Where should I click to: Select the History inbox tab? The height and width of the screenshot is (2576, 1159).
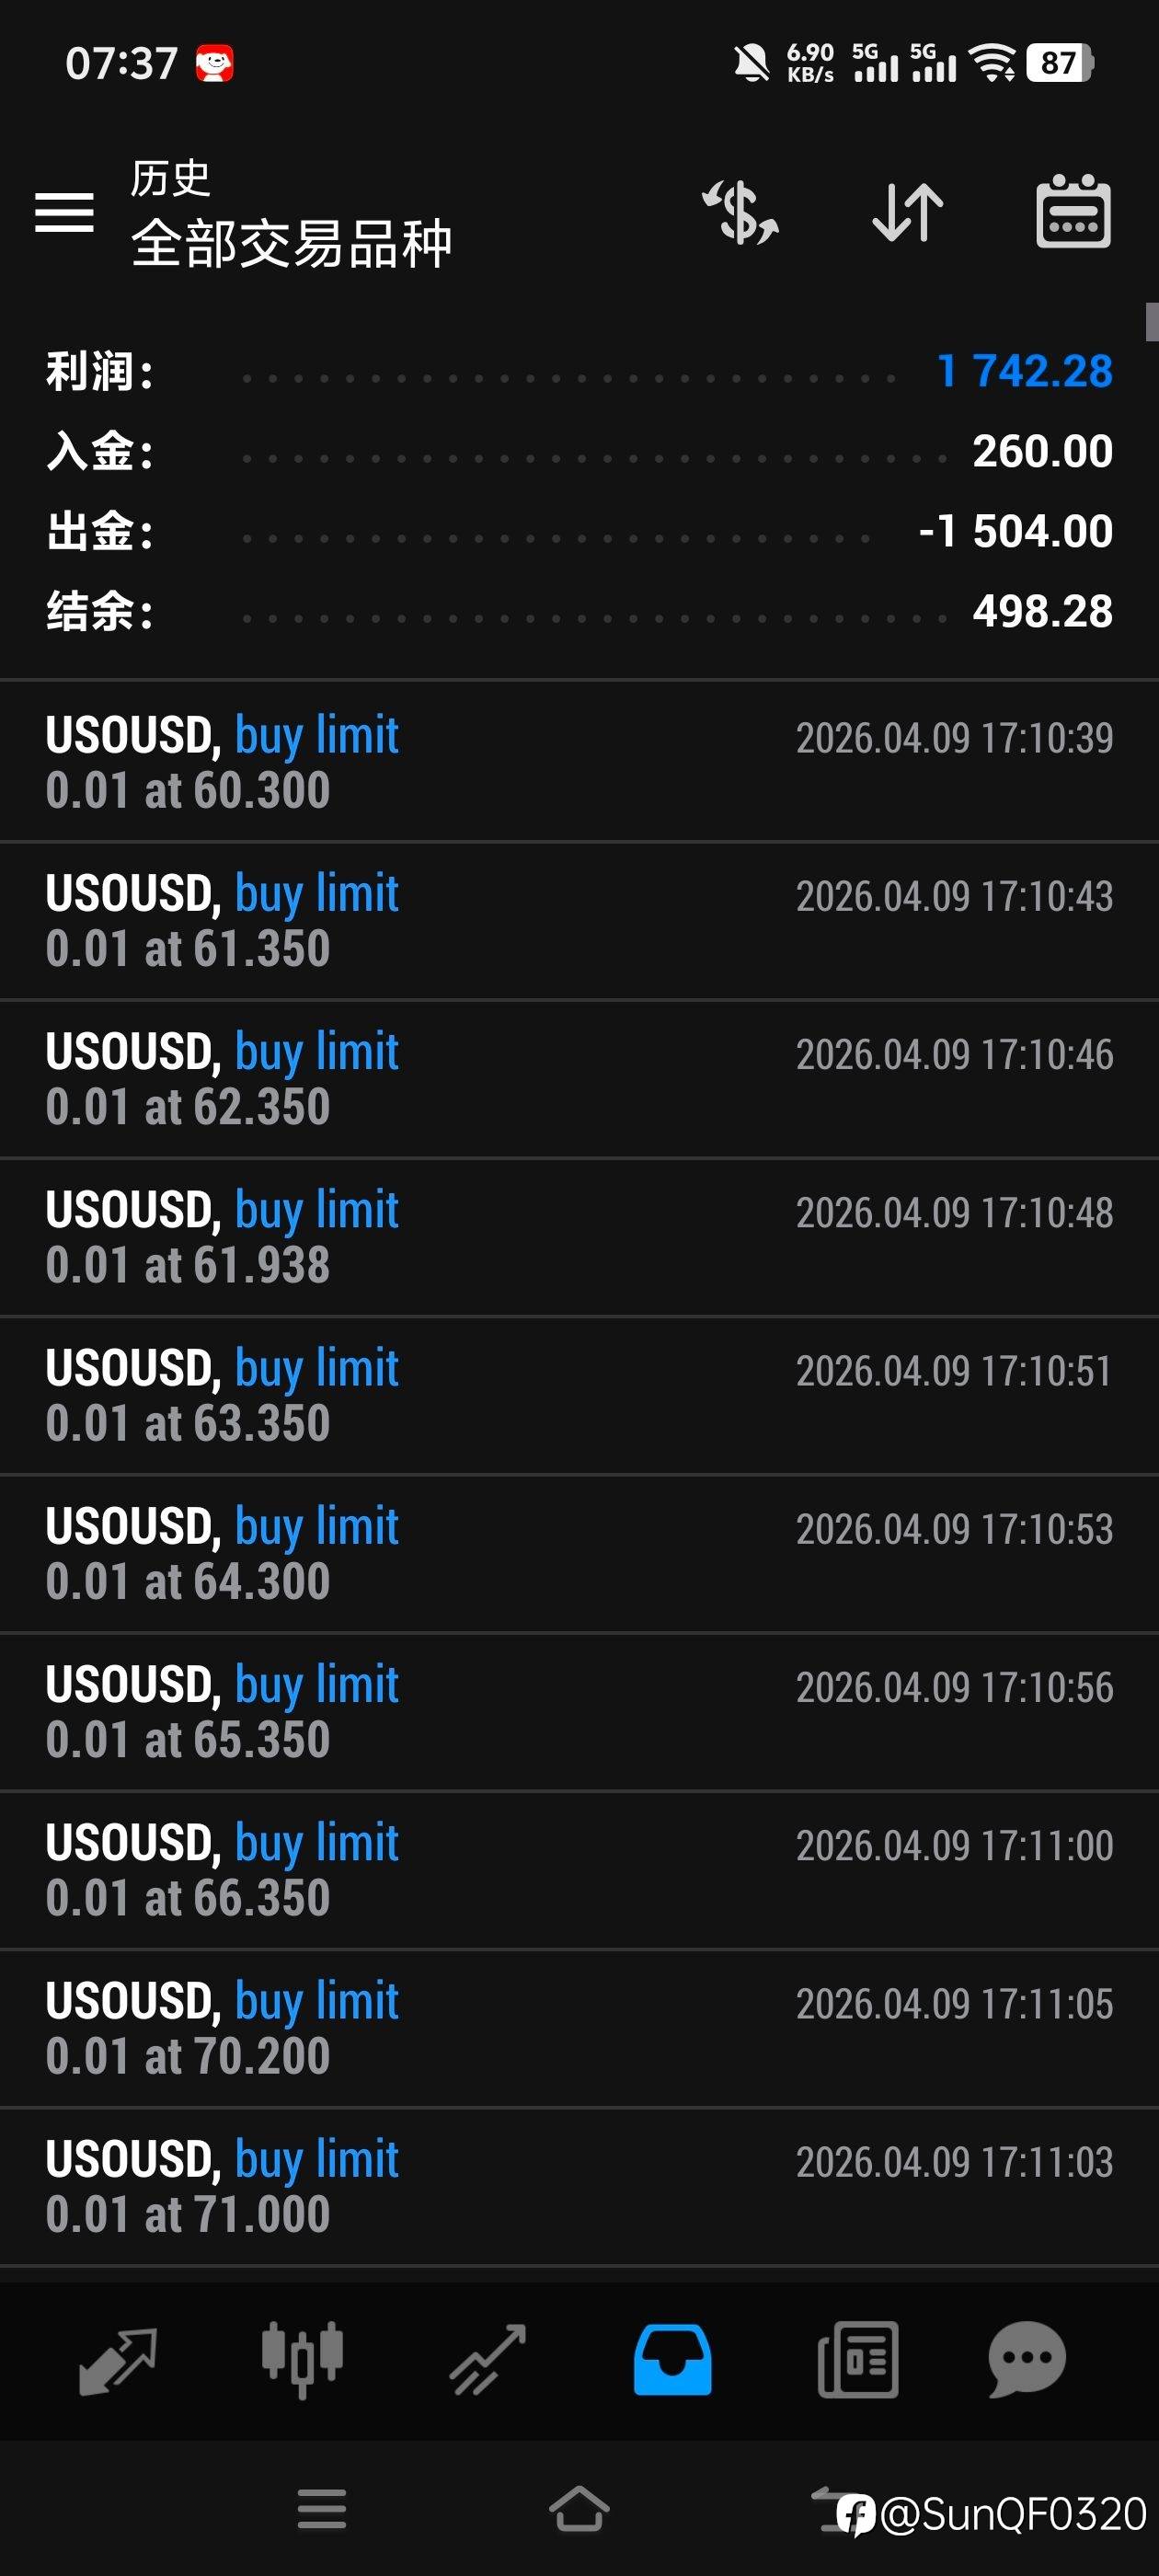coord(672,2360)
